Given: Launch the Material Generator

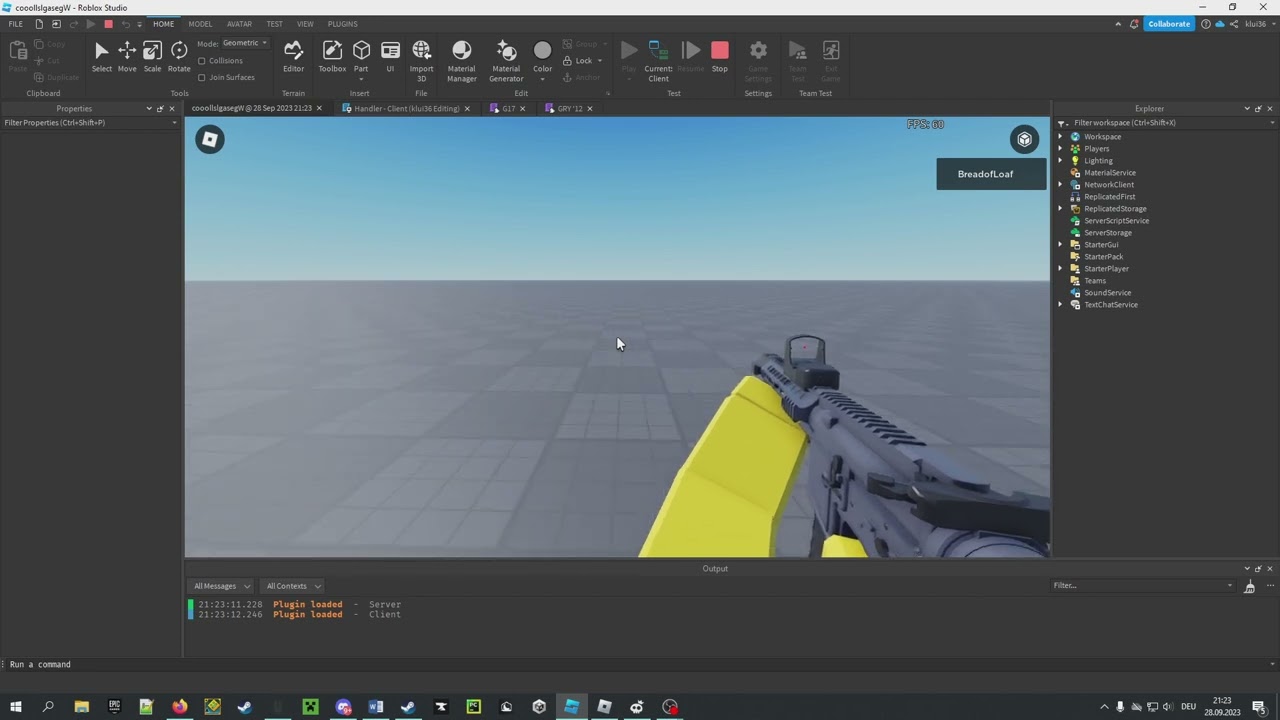Looking at the screenshot, I should (506, 61).
